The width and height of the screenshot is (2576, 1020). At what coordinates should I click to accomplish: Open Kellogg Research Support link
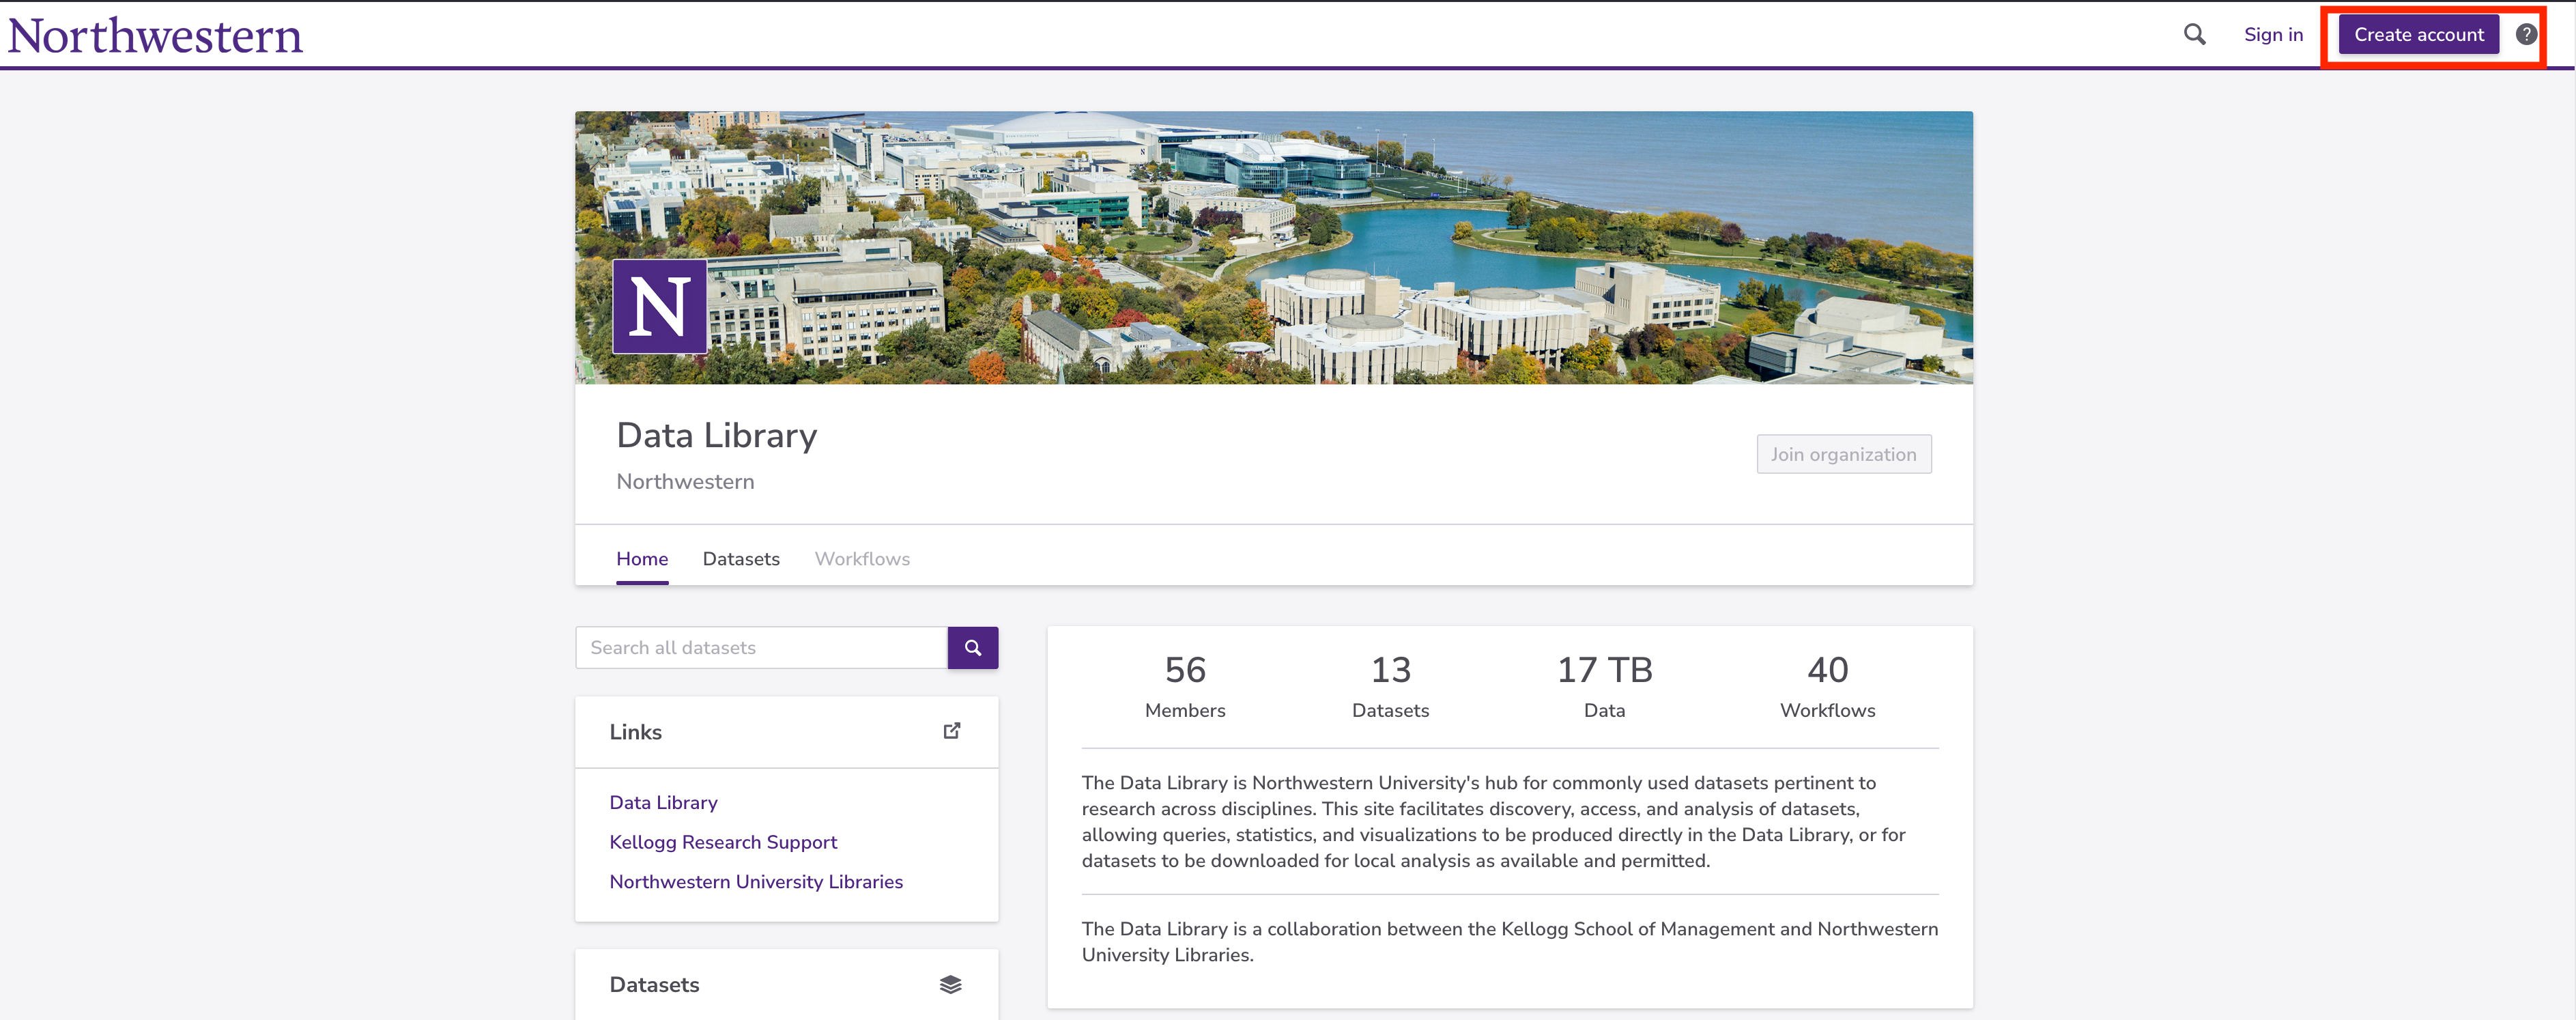tap(723, 843)
